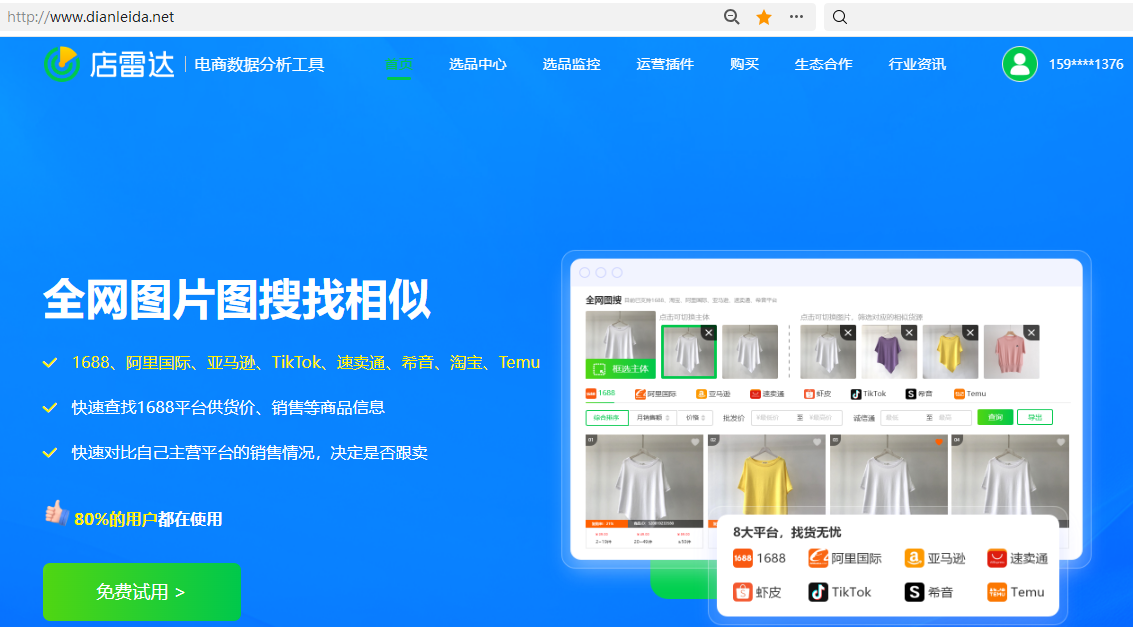Click the green 查询 query button
The image size is (1133, 627).
pos(994,417)
